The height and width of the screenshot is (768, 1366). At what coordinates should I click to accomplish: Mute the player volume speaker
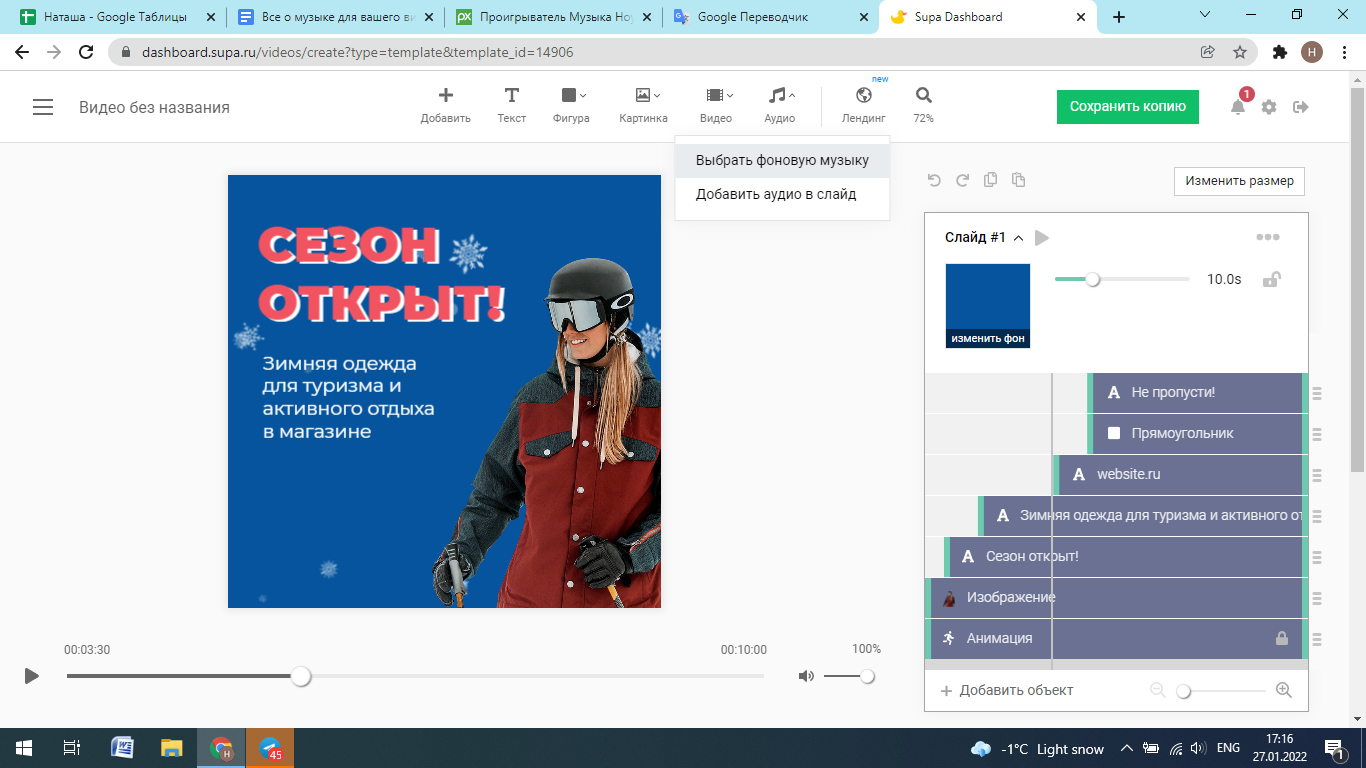(806, 676)
